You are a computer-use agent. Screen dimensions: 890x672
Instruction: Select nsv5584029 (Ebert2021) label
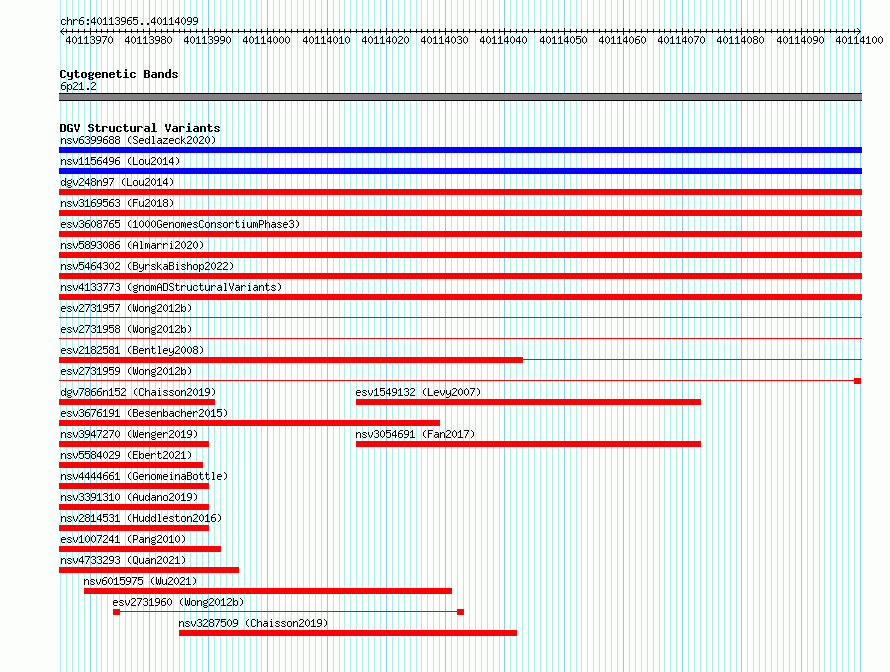click(x=126, y=455)
